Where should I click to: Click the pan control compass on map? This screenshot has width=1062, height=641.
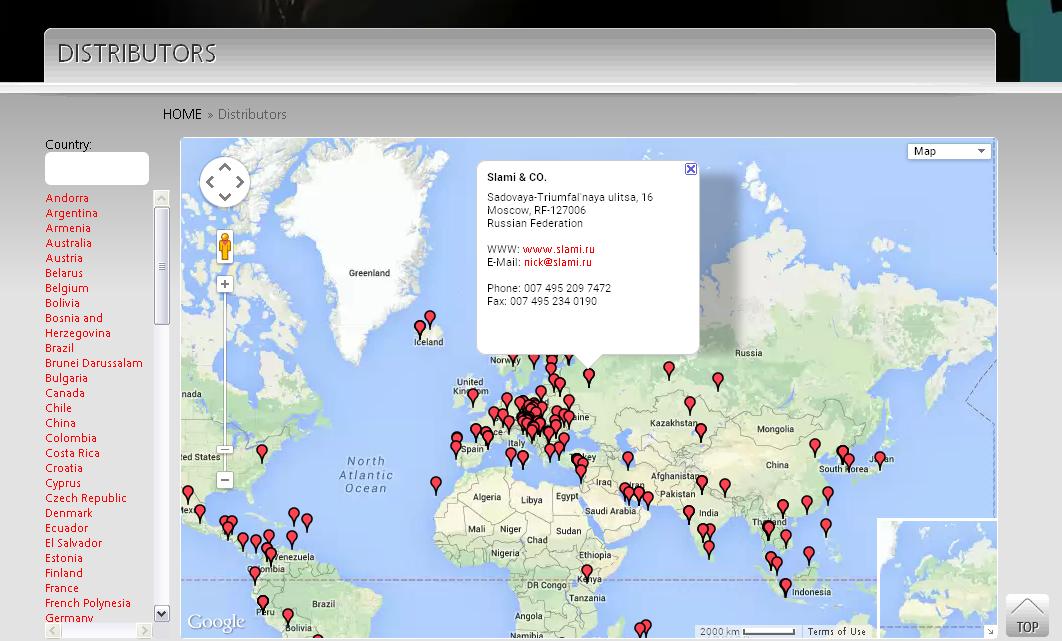[225, 182]
